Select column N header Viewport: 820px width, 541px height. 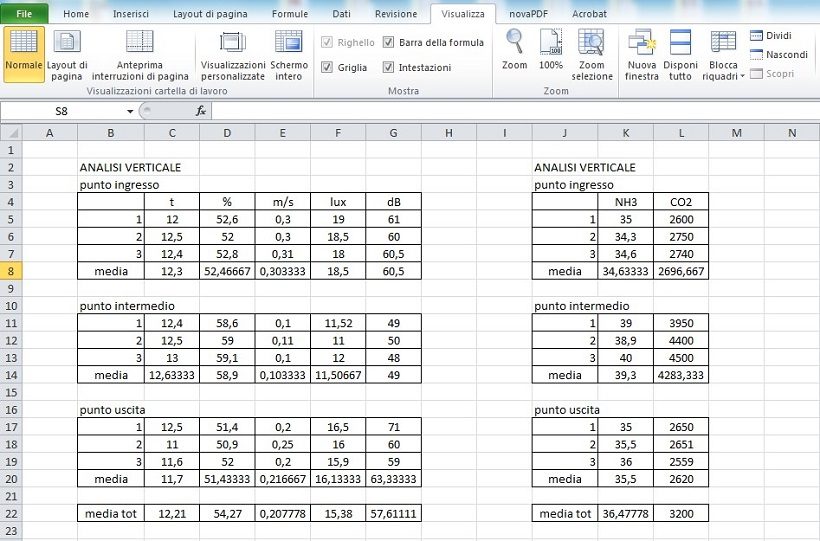pos(792,133)
